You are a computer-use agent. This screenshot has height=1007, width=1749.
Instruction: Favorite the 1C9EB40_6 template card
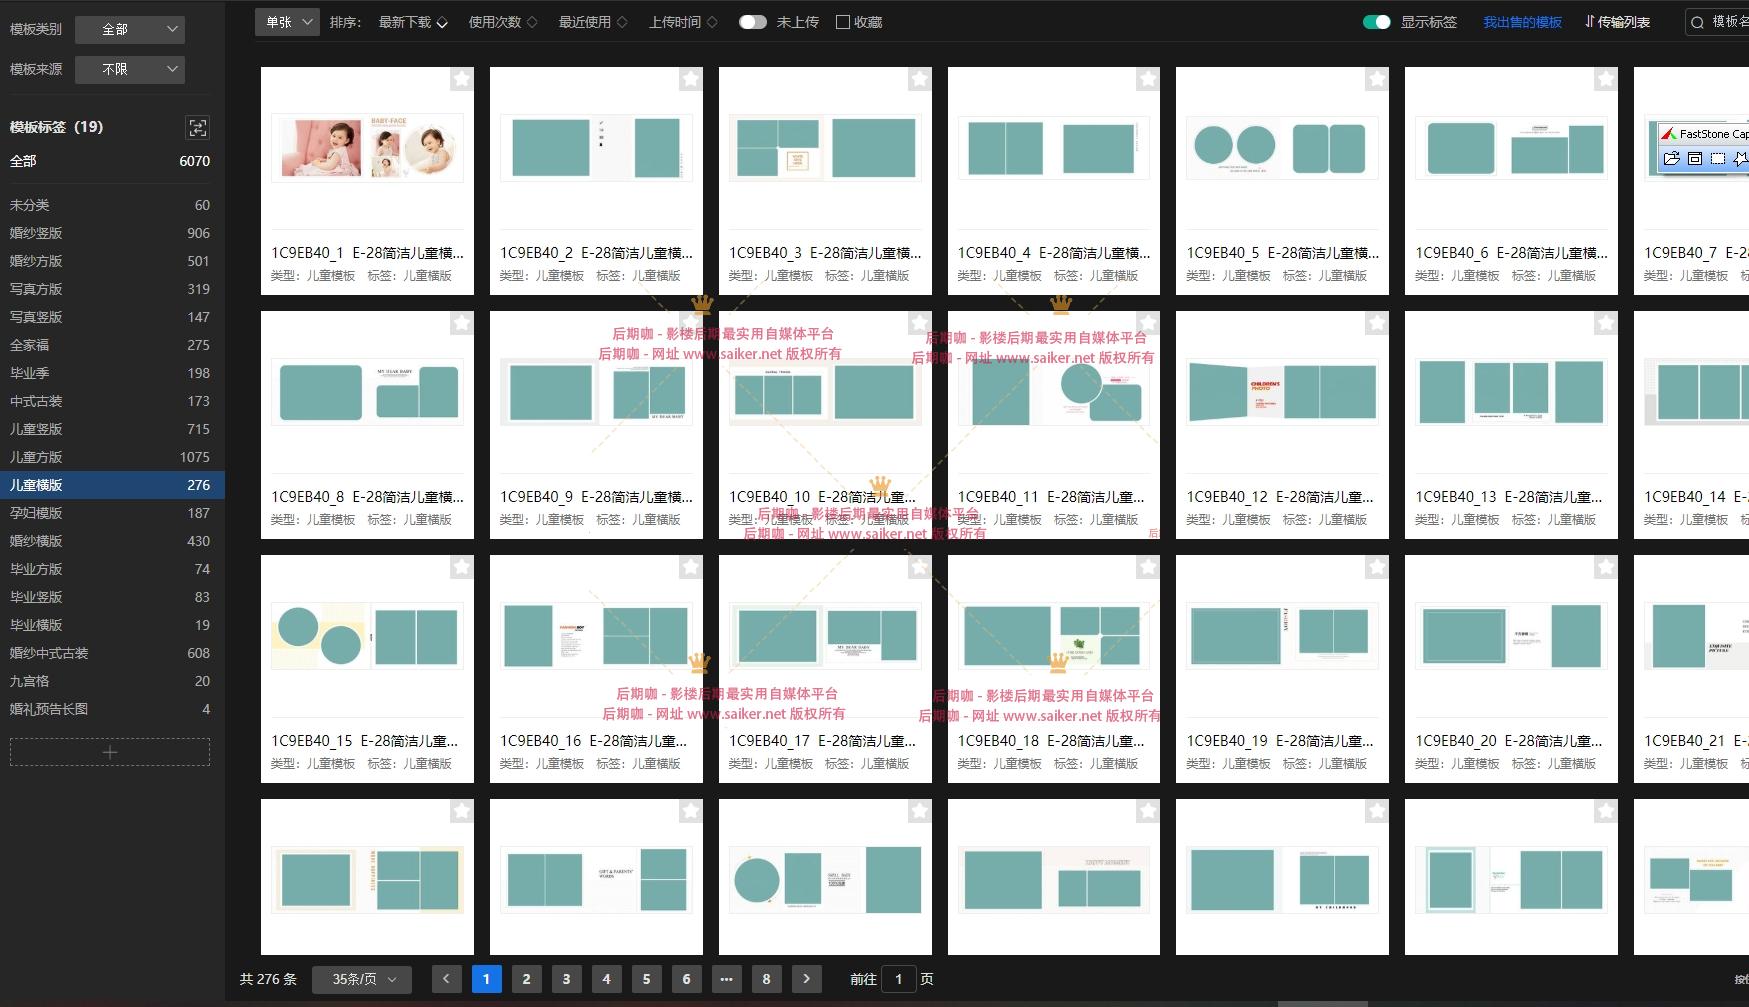click(x=1606, y=79)
